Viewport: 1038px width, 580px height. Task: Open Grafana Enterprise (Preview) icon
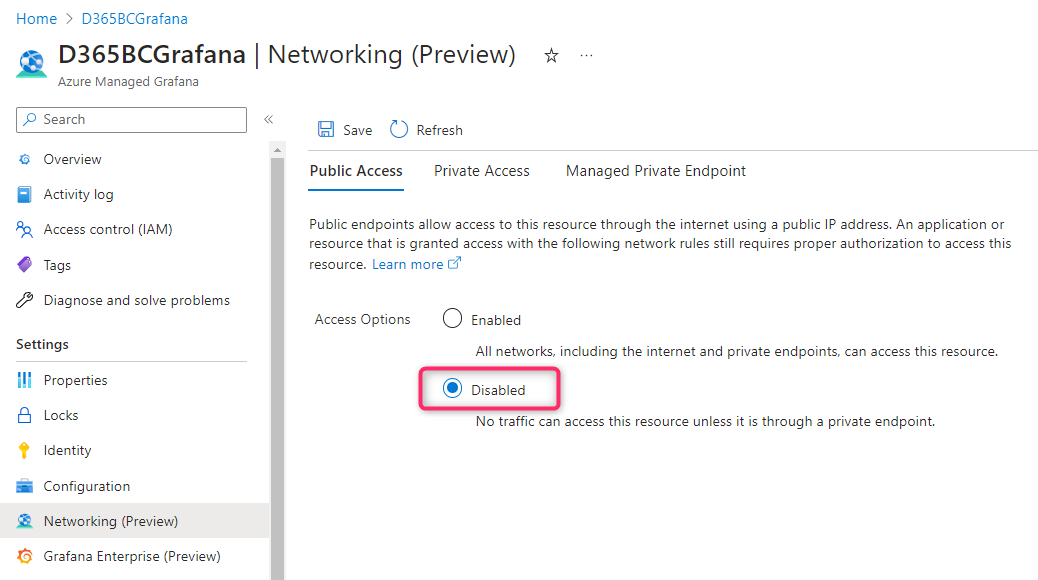[25, 556]
